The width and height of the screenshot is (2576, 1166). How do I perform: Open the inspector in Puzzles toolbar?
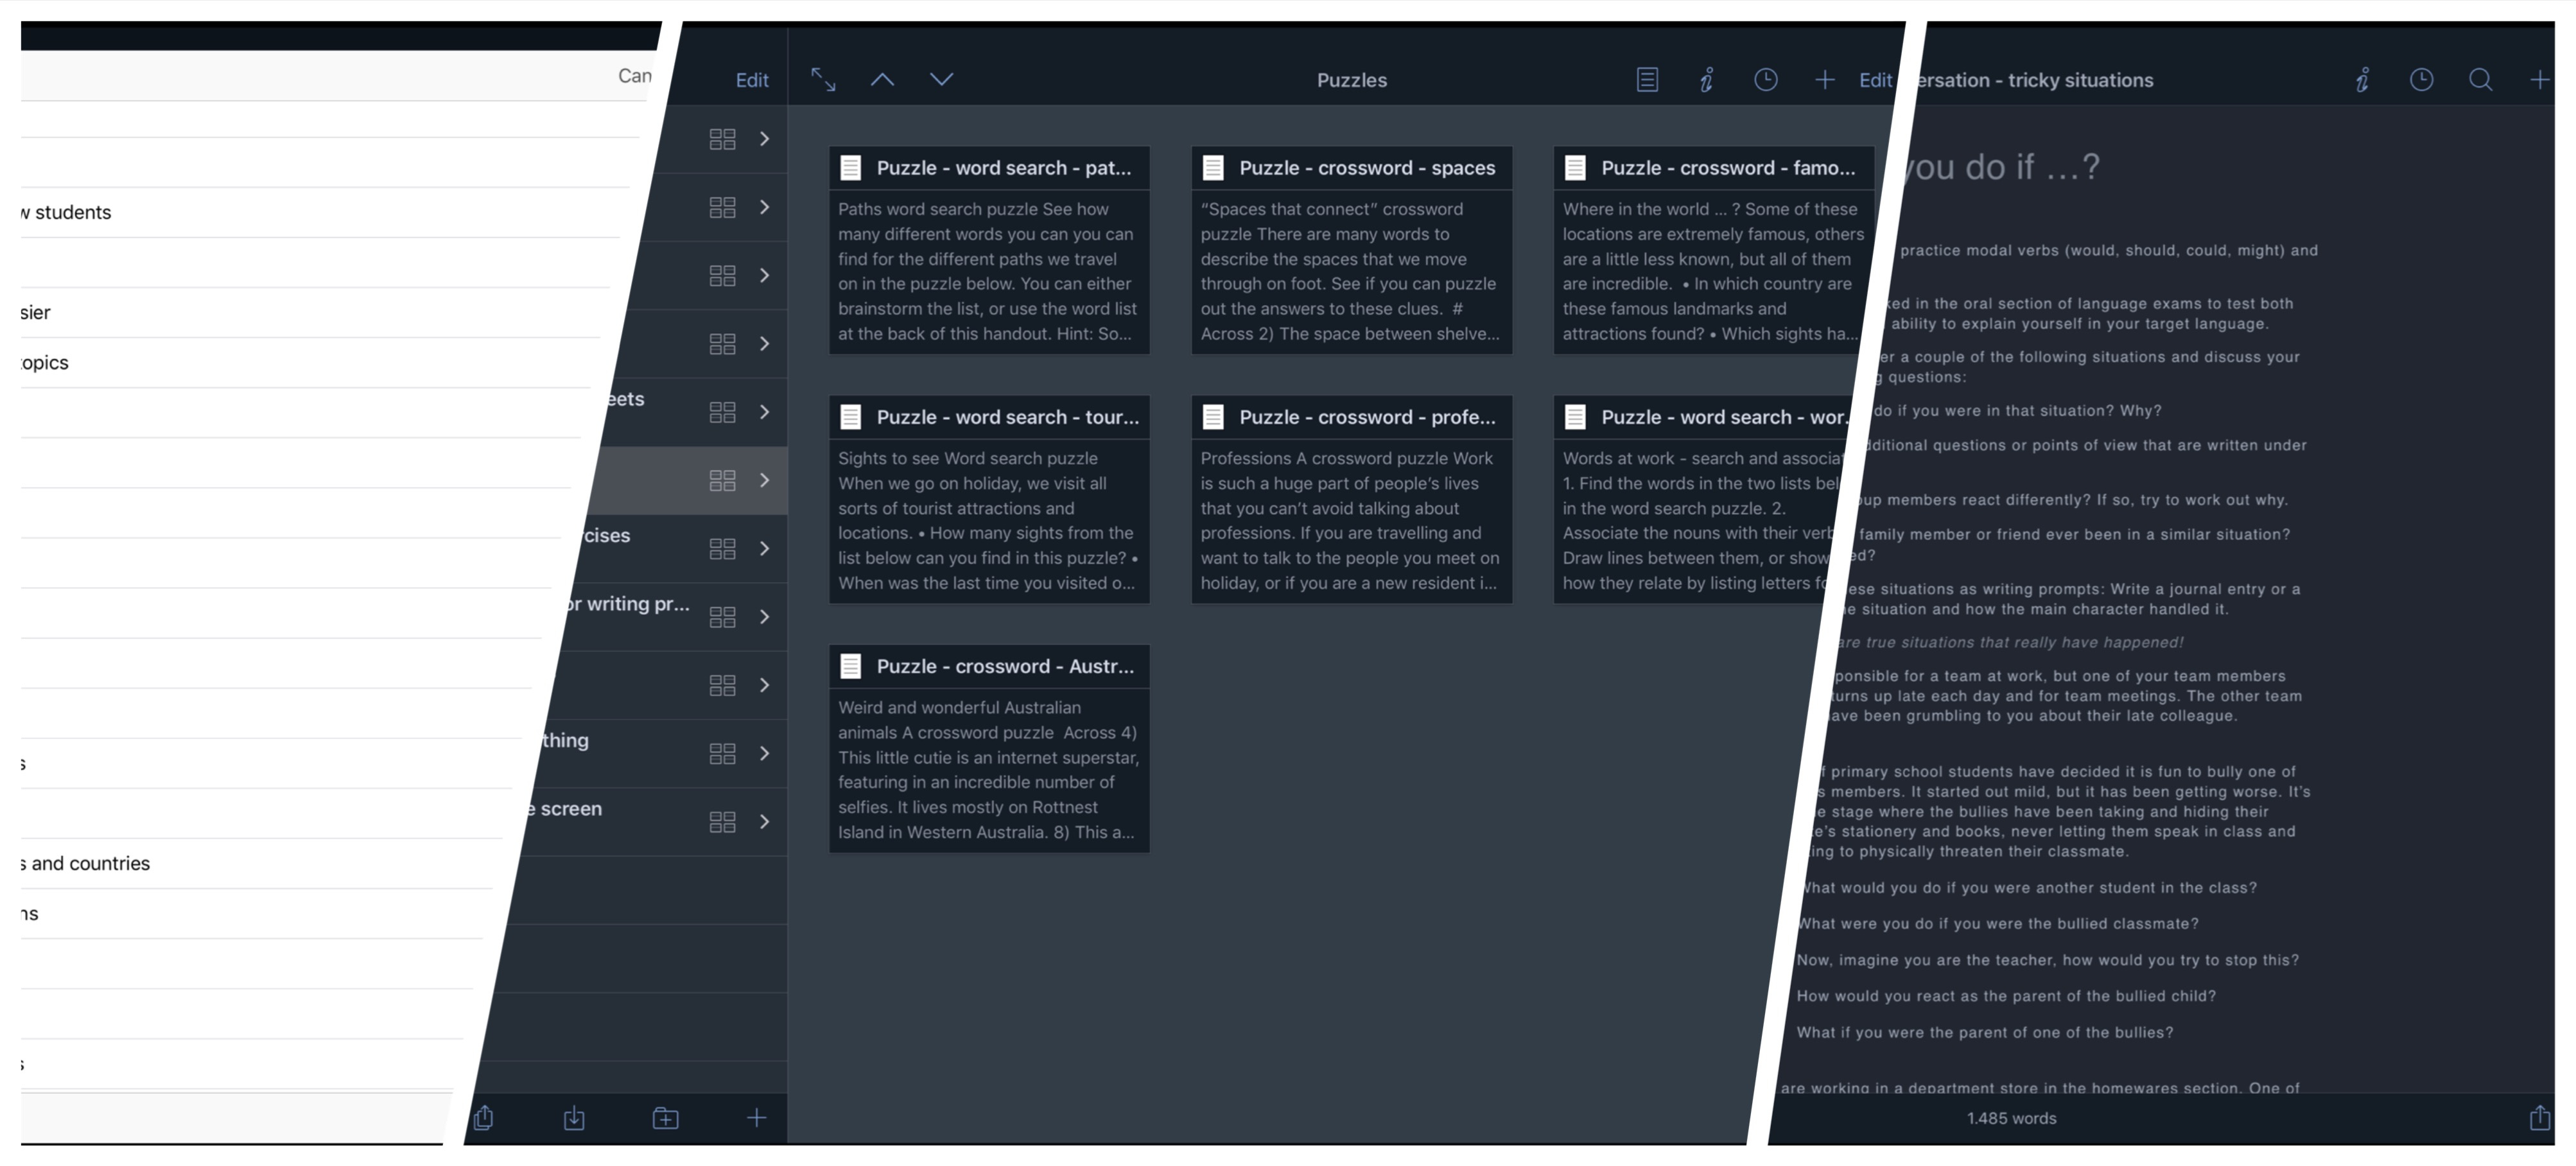coord(1706,80)
